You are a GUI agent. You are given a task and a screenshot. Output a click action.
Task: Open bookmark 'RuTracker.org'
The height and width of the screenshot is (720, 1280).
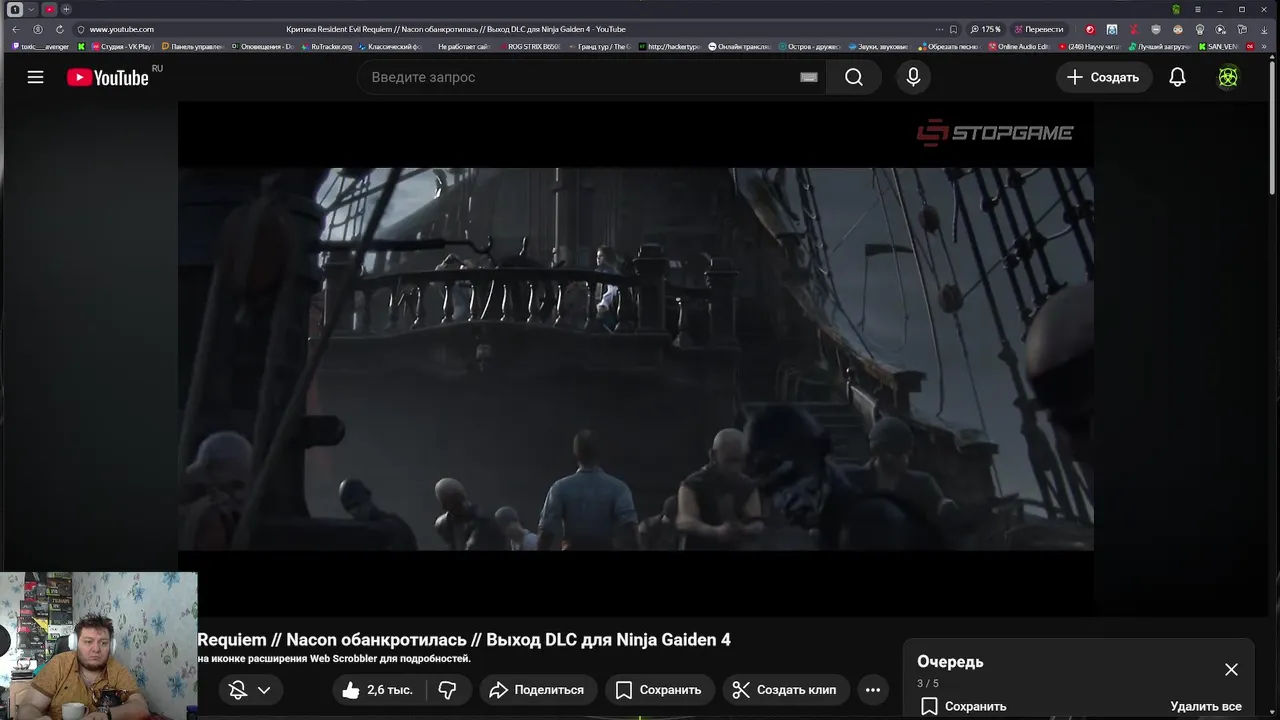325,47
